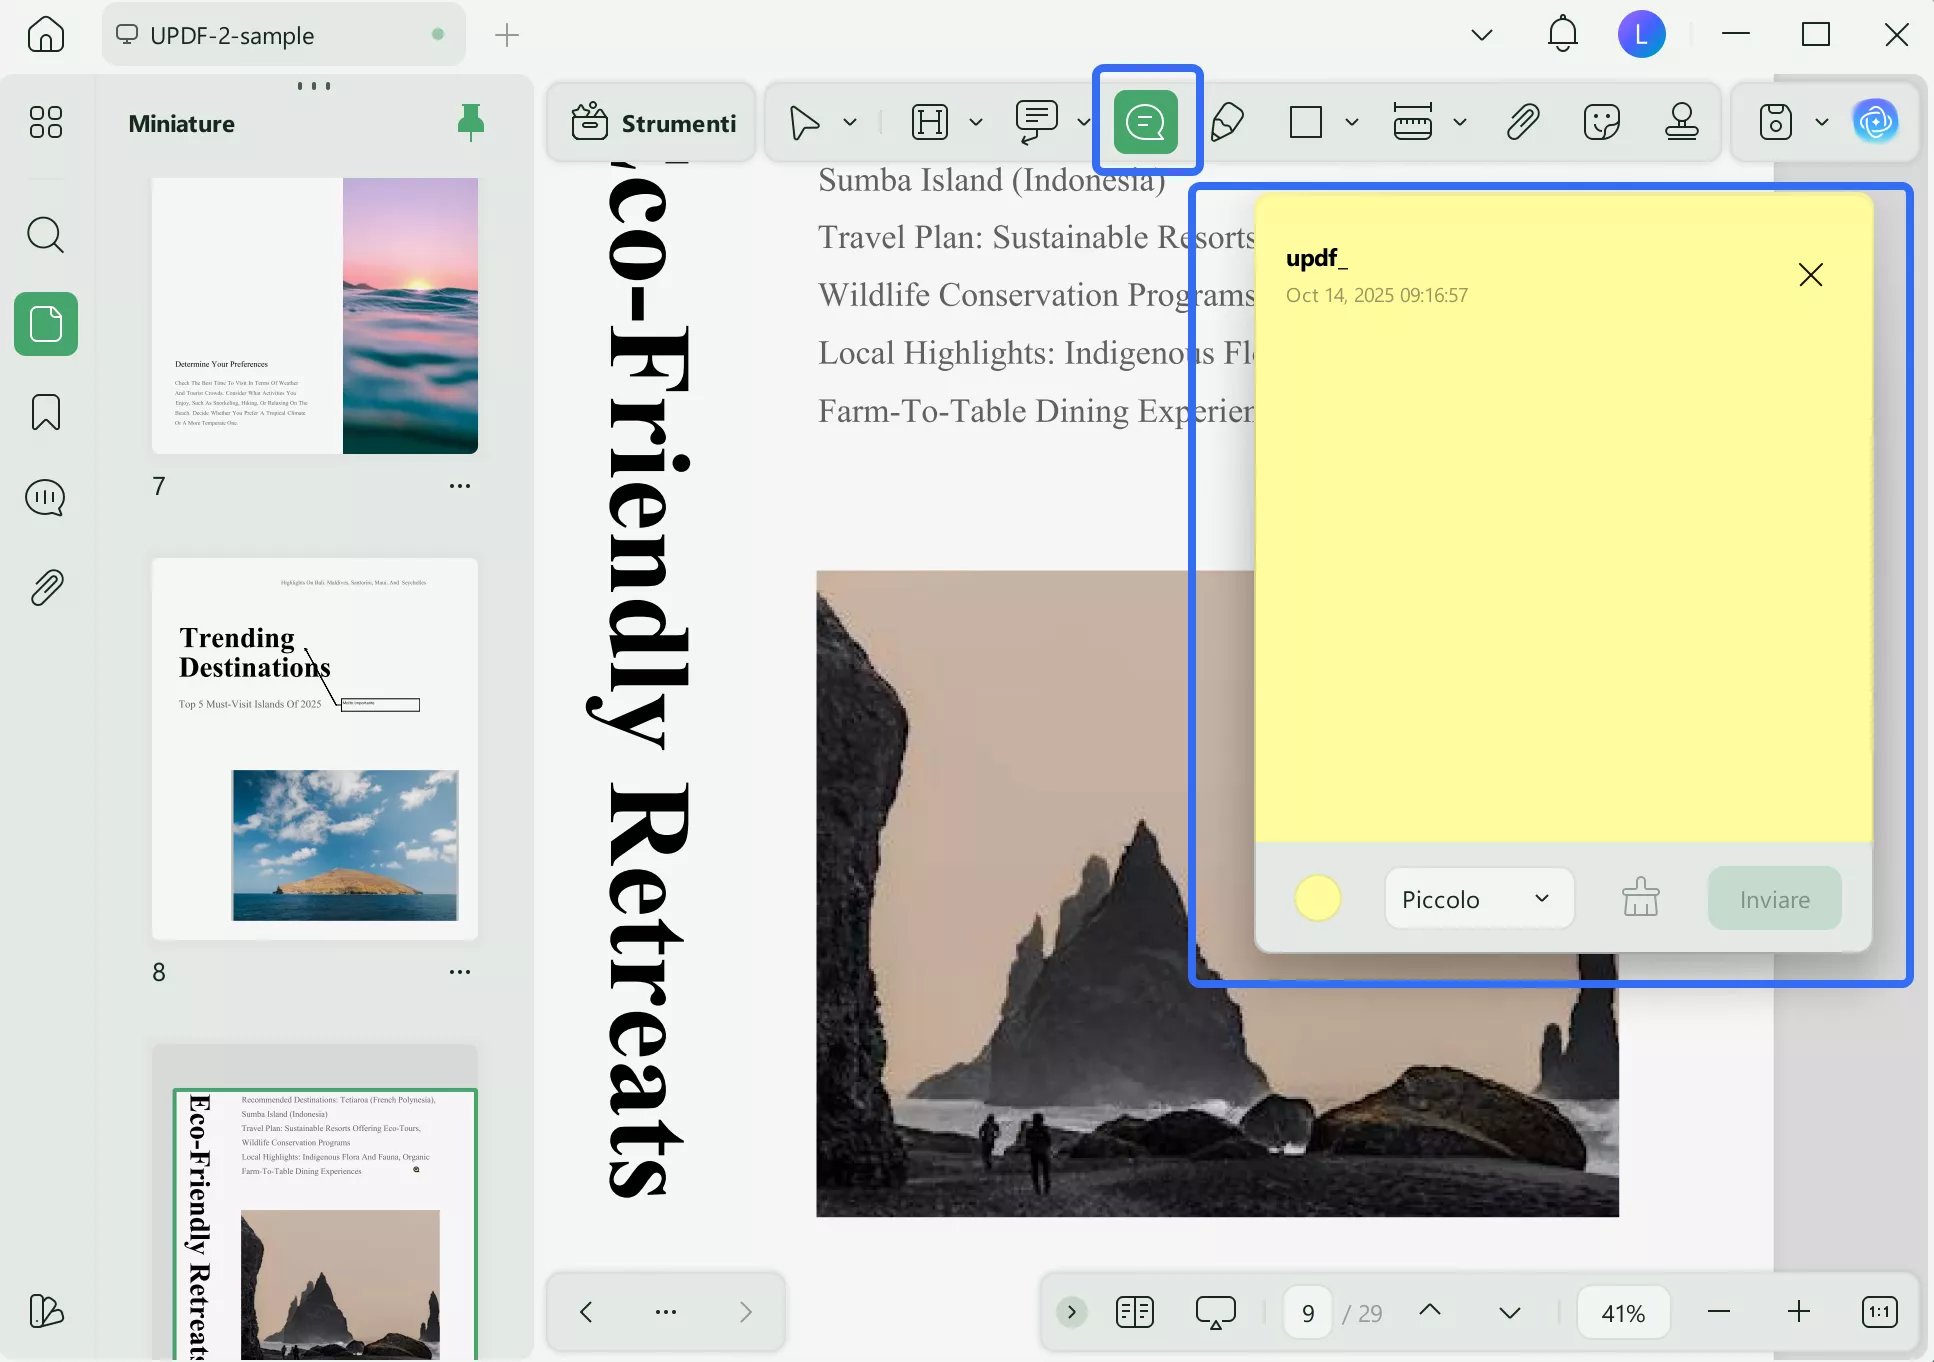Toggle the page layout view mode
Viewport: 1934px width, 1362px height.
point(1134,1312)
